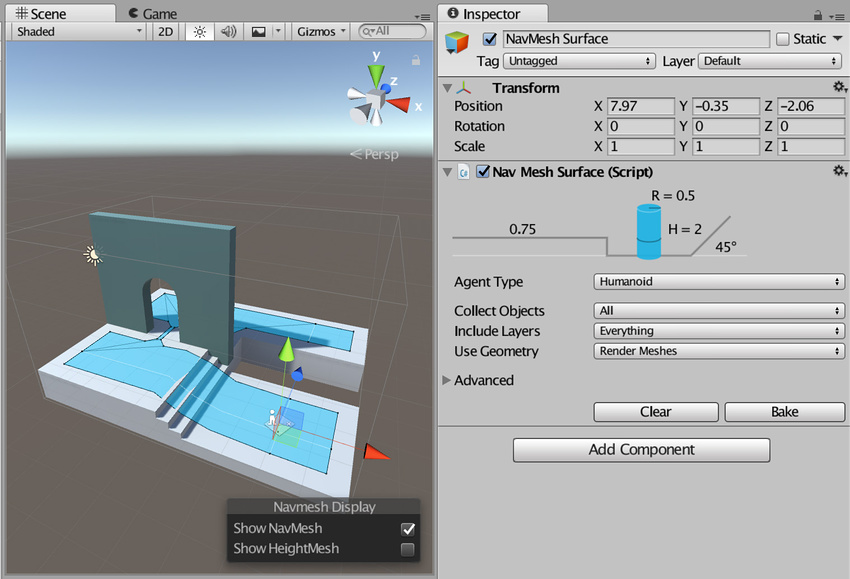850x579 pixels.
Task: Open the Agent Type dropdown
Action: pos(718,281)
